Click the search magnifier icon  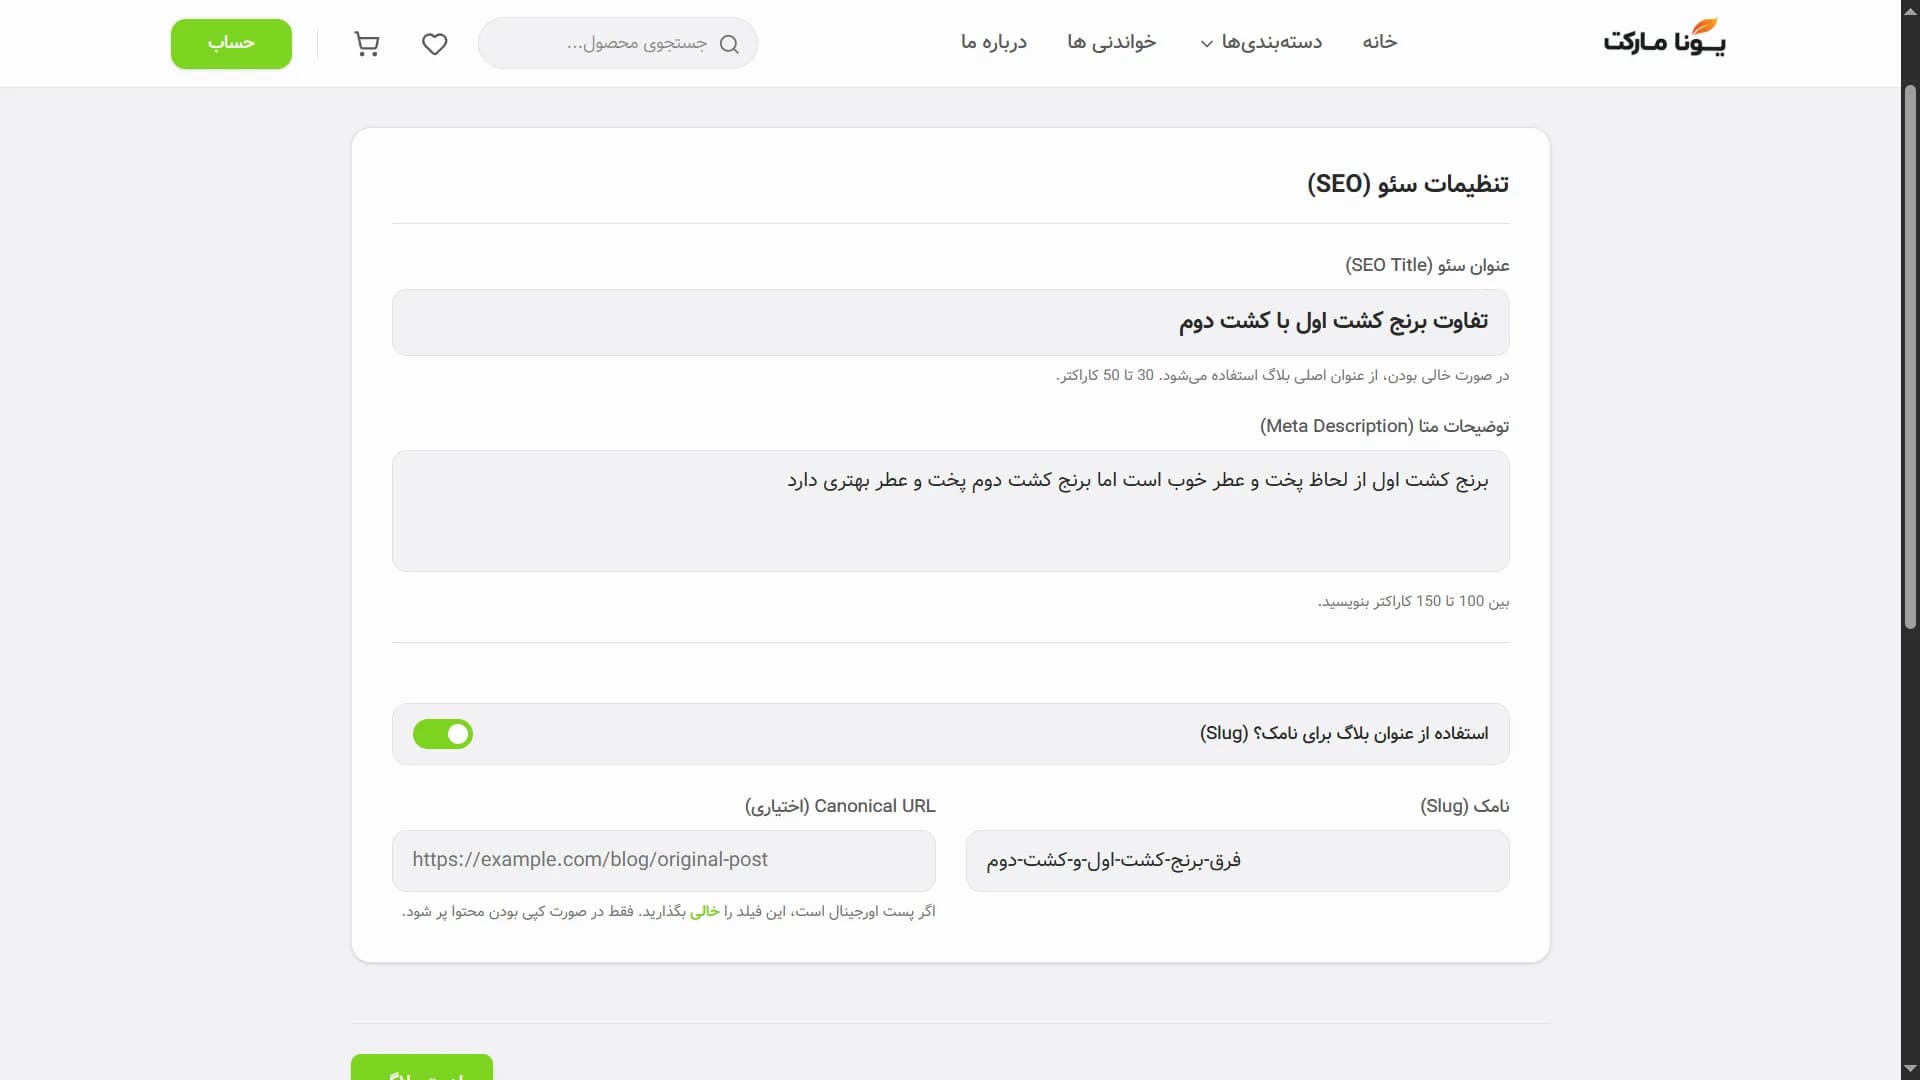[729, 44]
